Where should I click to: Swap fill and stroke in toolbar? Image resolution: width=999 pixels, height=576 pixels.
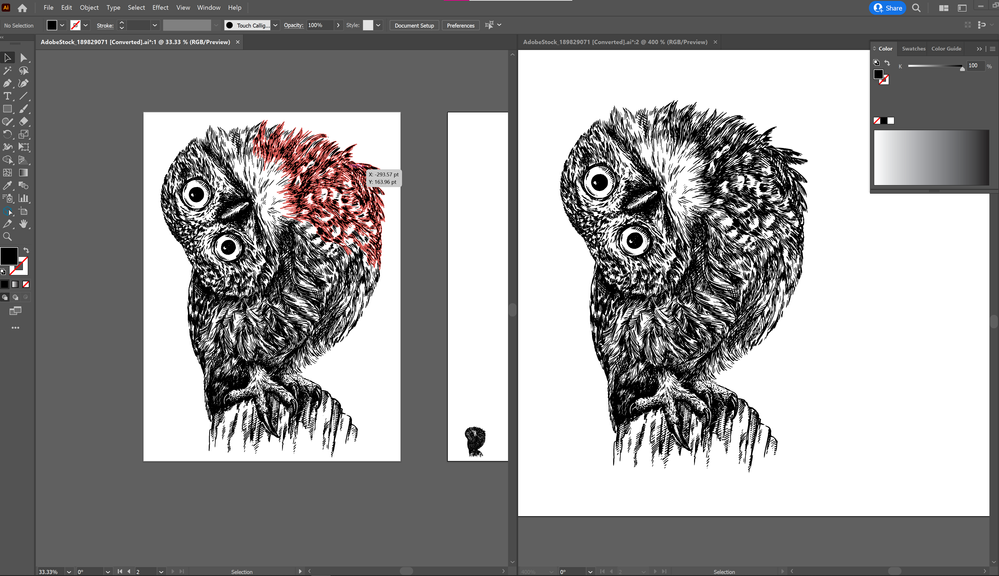point(26,251)
